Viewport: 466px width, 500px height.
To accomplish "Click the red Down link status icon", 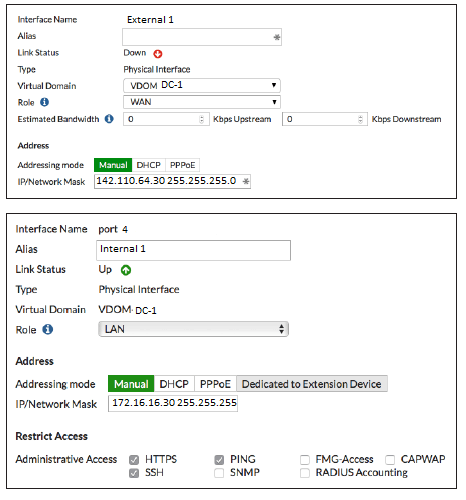I will [x=158, y=54].
